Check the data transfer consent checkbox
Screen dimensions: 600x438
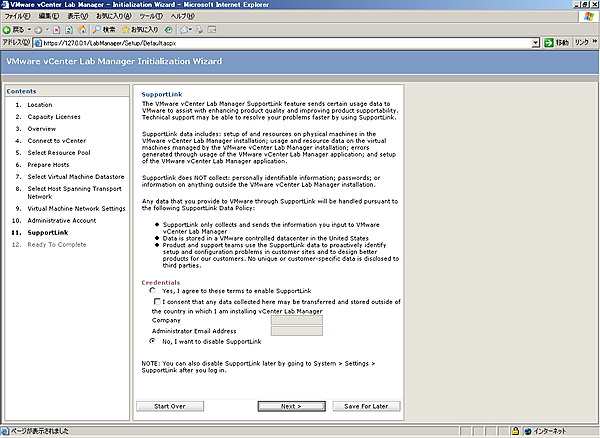tap(158, 301)
